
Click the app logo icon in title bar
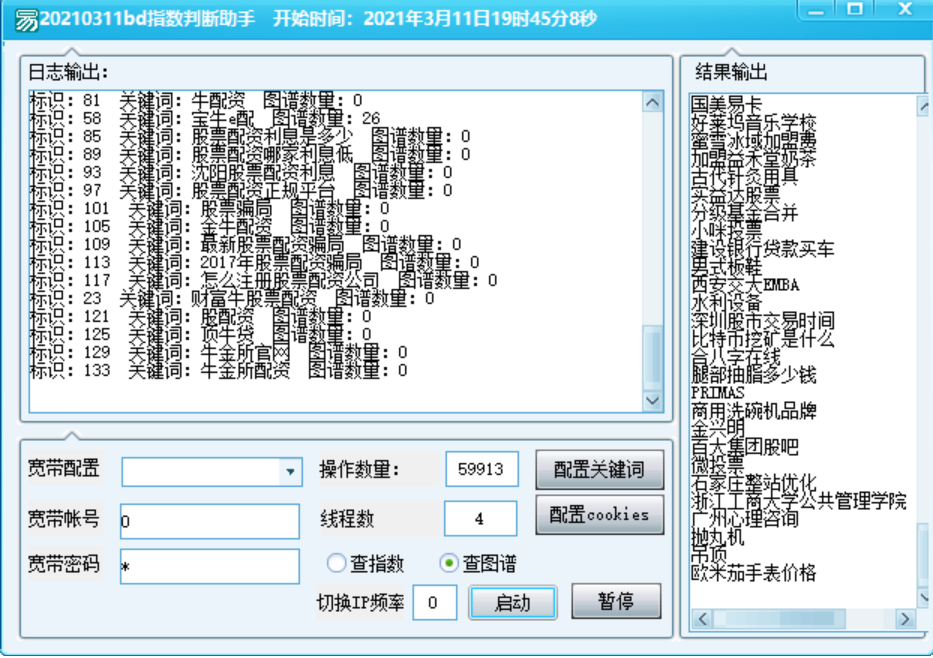26,20
